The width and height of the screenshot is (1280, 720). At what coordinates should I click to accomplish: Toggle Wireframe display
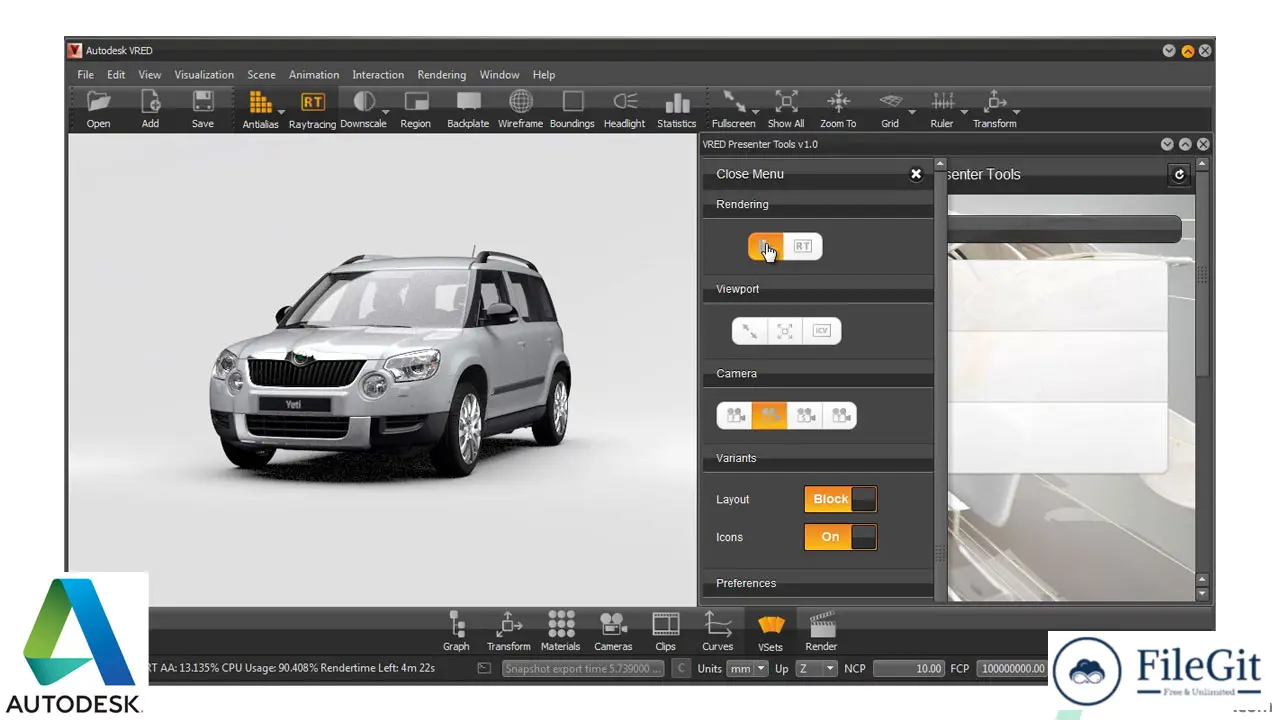pos(520,109)
